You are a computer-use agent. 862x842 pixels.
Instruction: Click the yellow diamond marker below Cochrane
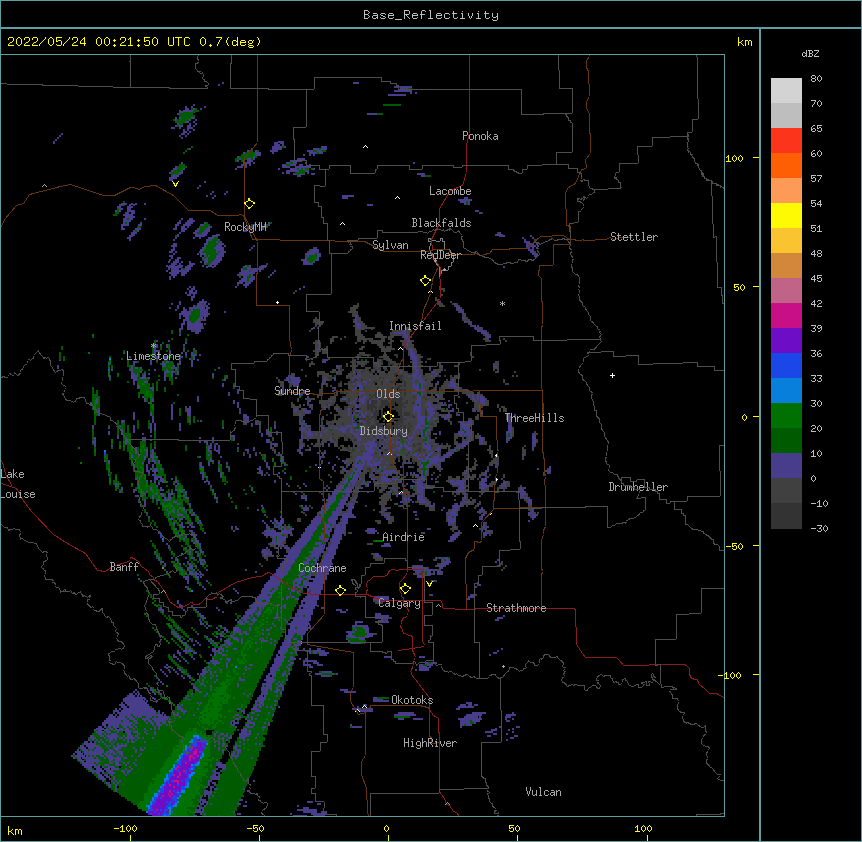click(x=340, y=590)
